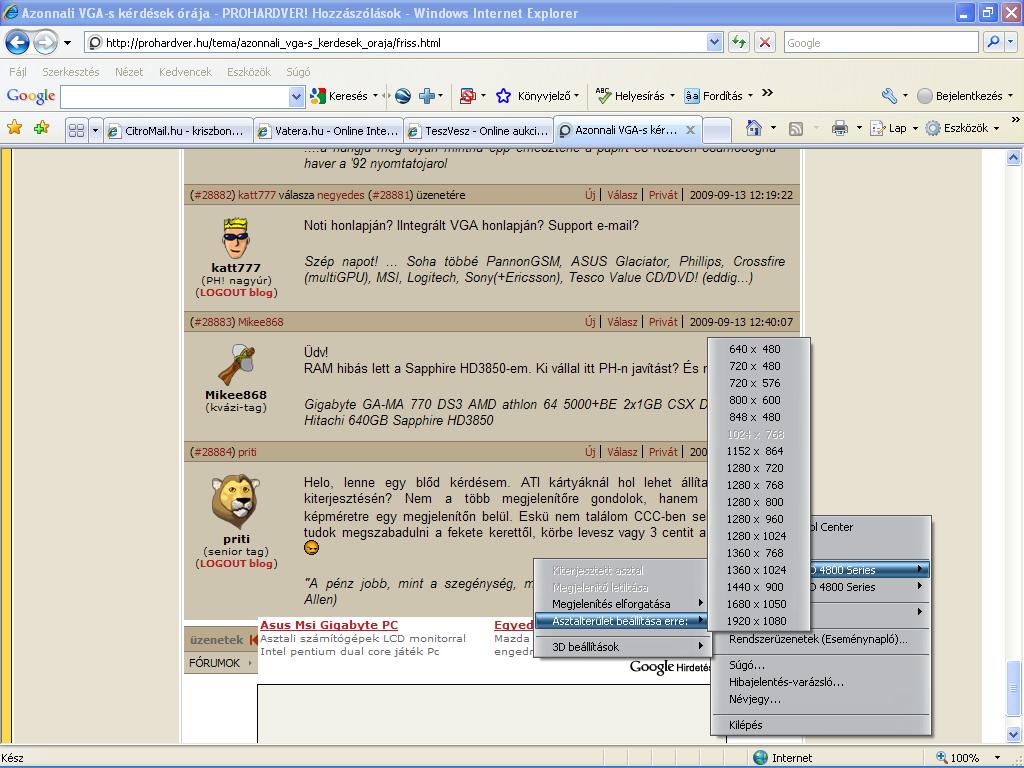Click the #28884 post number link

212,452
